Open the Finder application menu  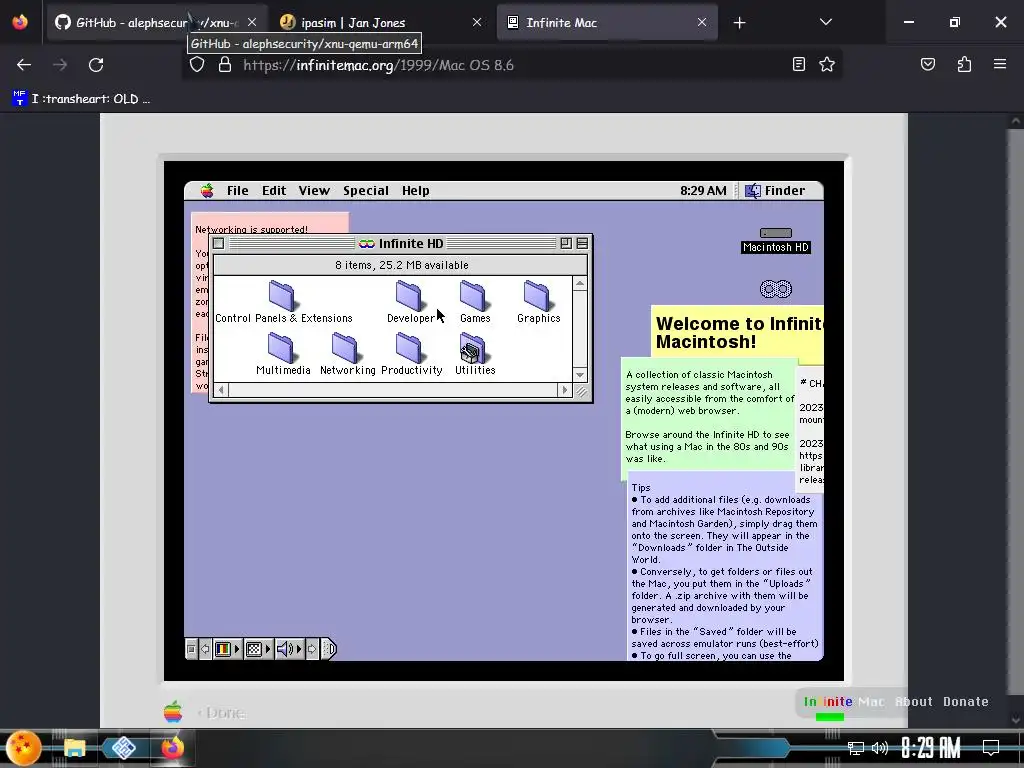tap(775, 191)
